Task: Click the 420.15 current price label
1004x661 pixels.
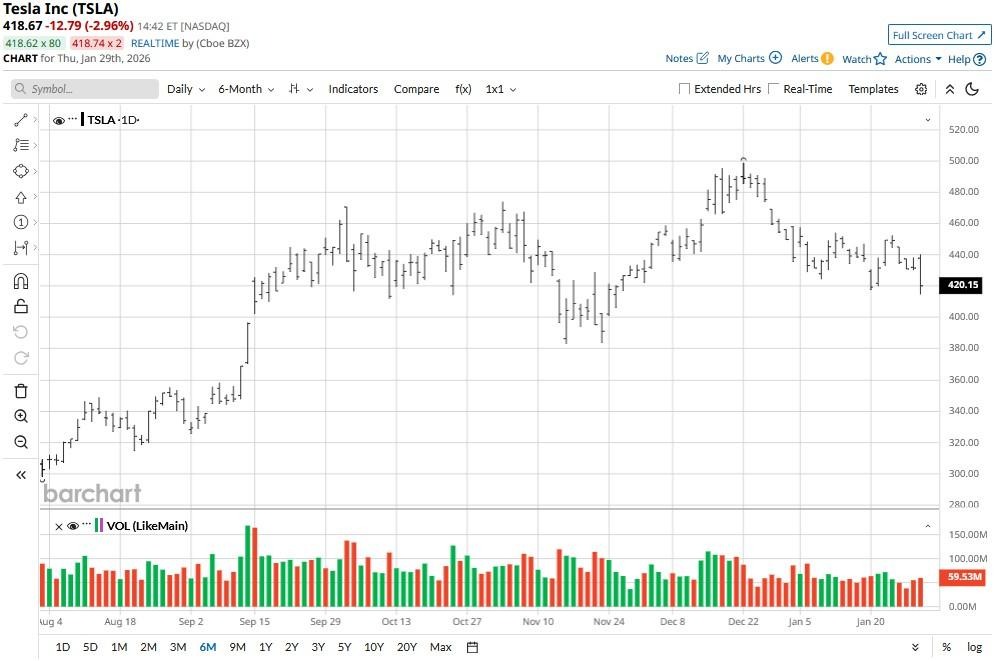Action: [x=960, y=285]
